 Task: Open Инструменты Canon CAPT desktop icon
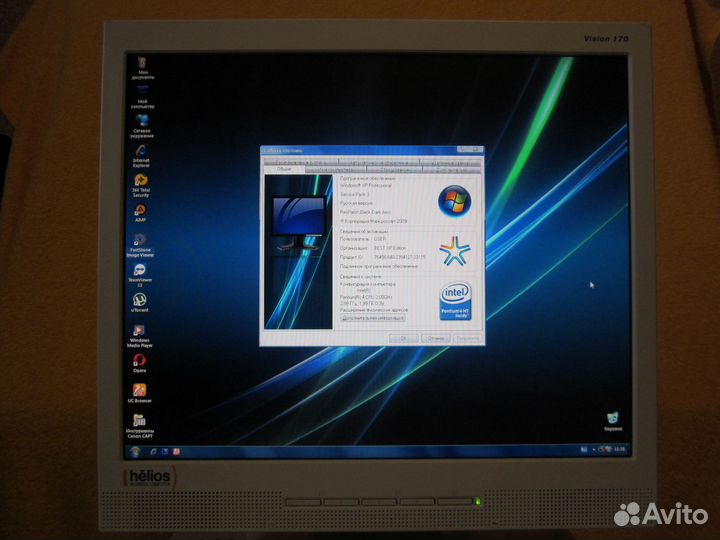tap(140, 426)
